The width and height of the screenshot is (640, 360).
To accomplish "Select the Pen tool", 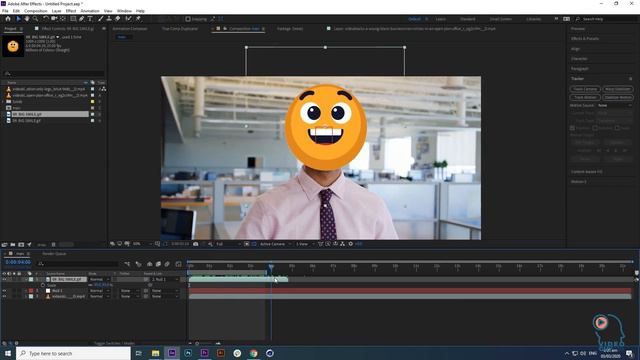I will click(x=82, y=19).
